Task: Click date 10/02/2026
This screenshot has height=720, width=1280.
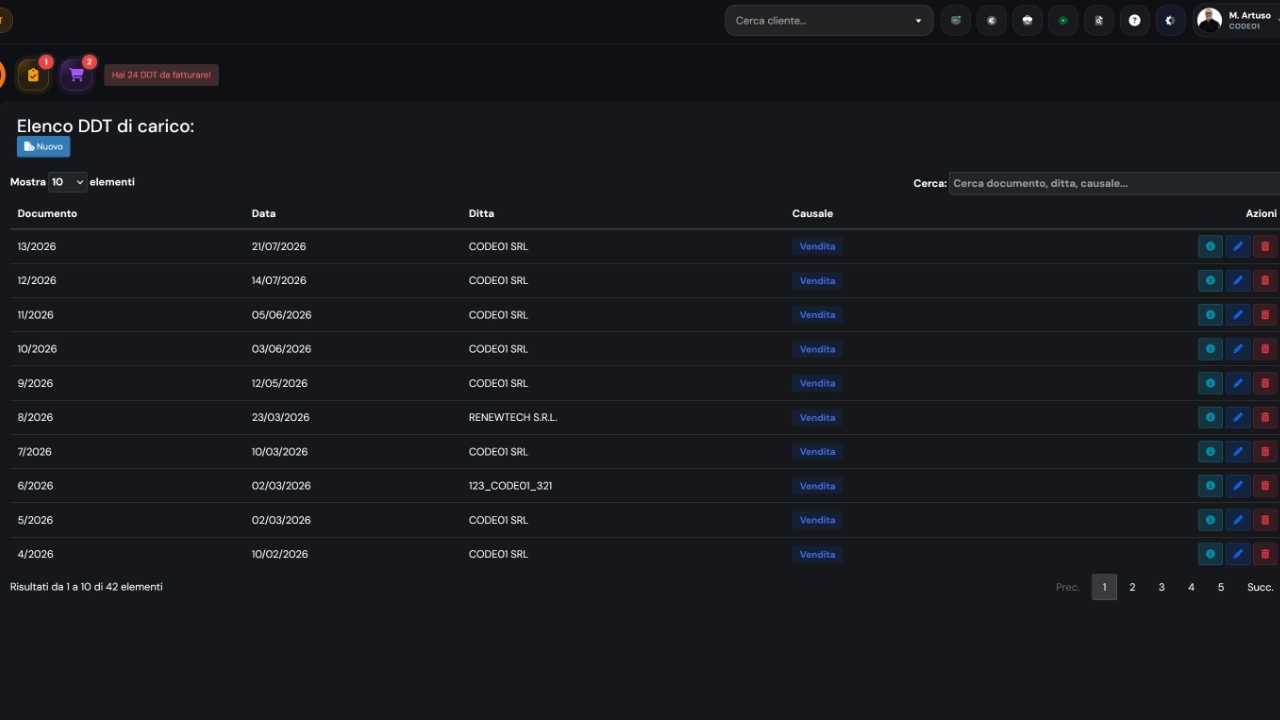Action: [x=280, y=554]
